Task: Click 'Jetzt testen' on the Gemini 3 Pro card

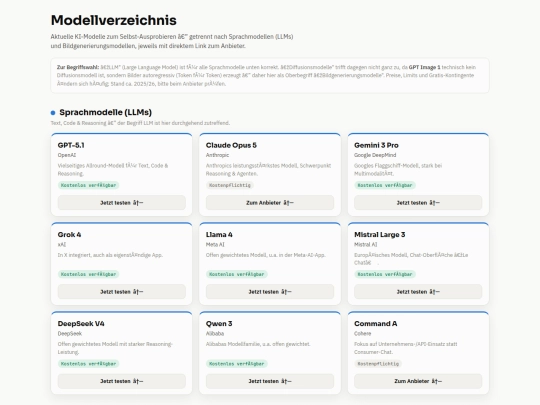Action: [418, 202]
